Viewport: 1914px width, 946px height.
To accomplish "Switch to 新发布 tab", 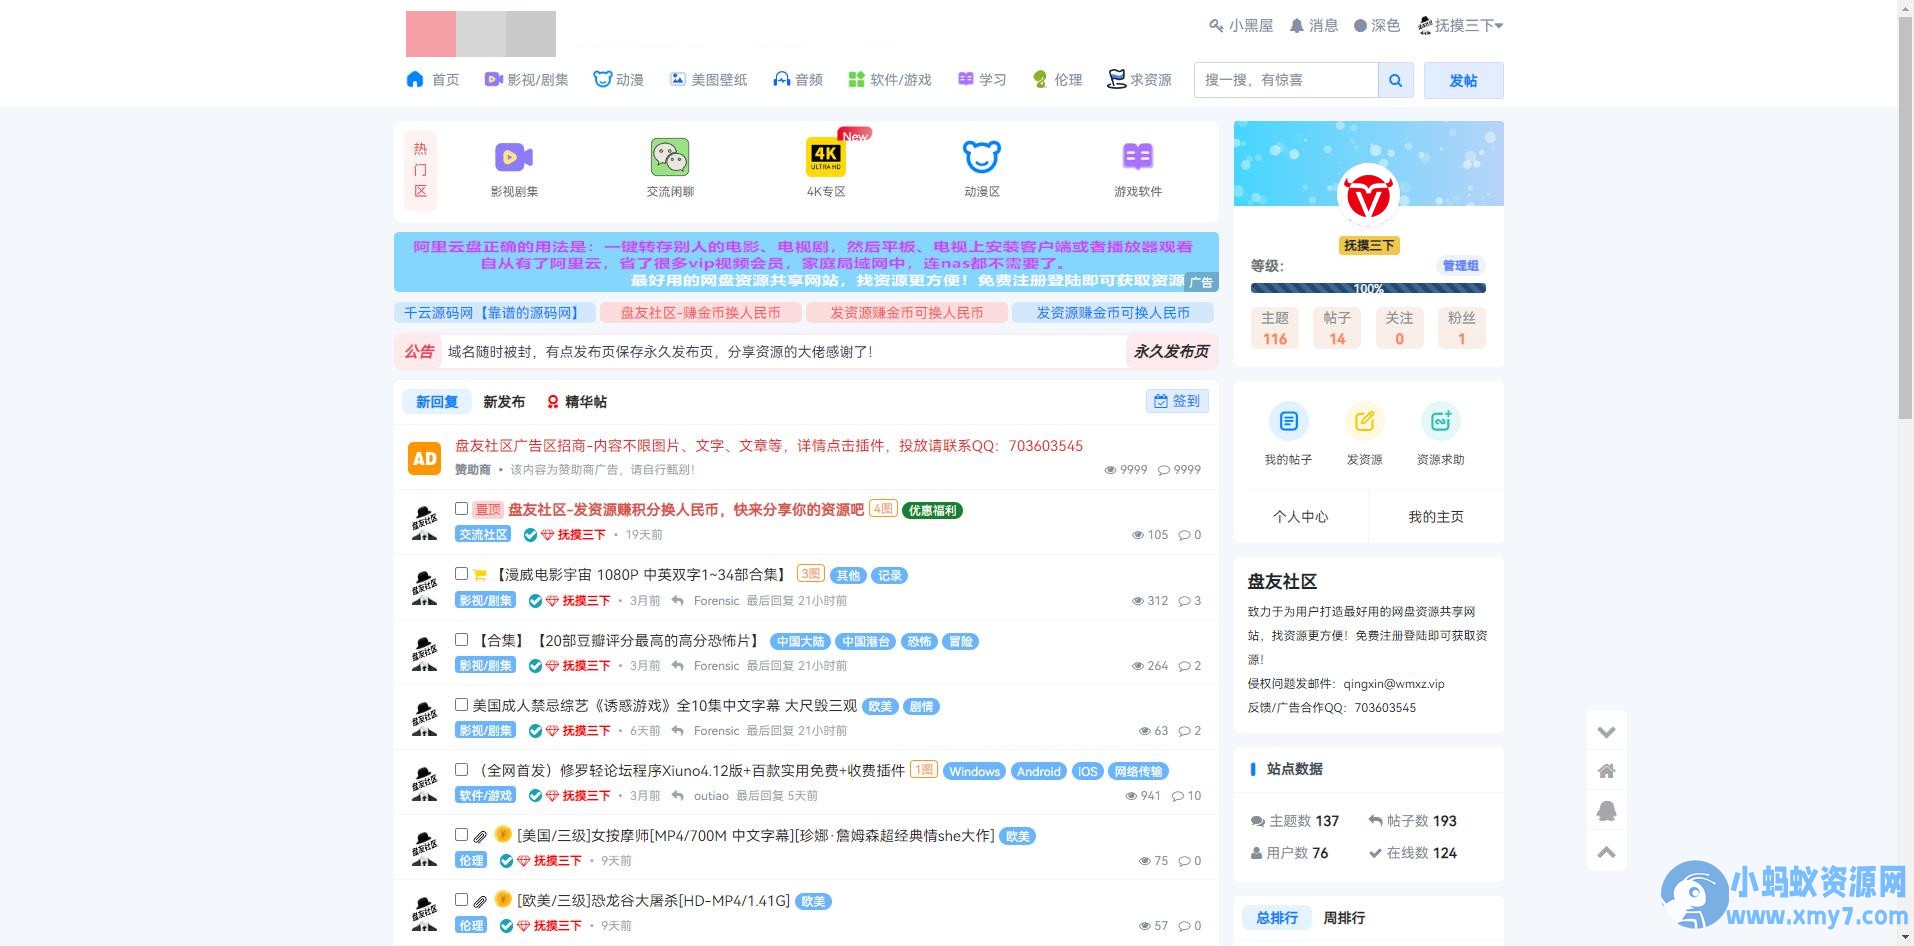I will 504,401.
